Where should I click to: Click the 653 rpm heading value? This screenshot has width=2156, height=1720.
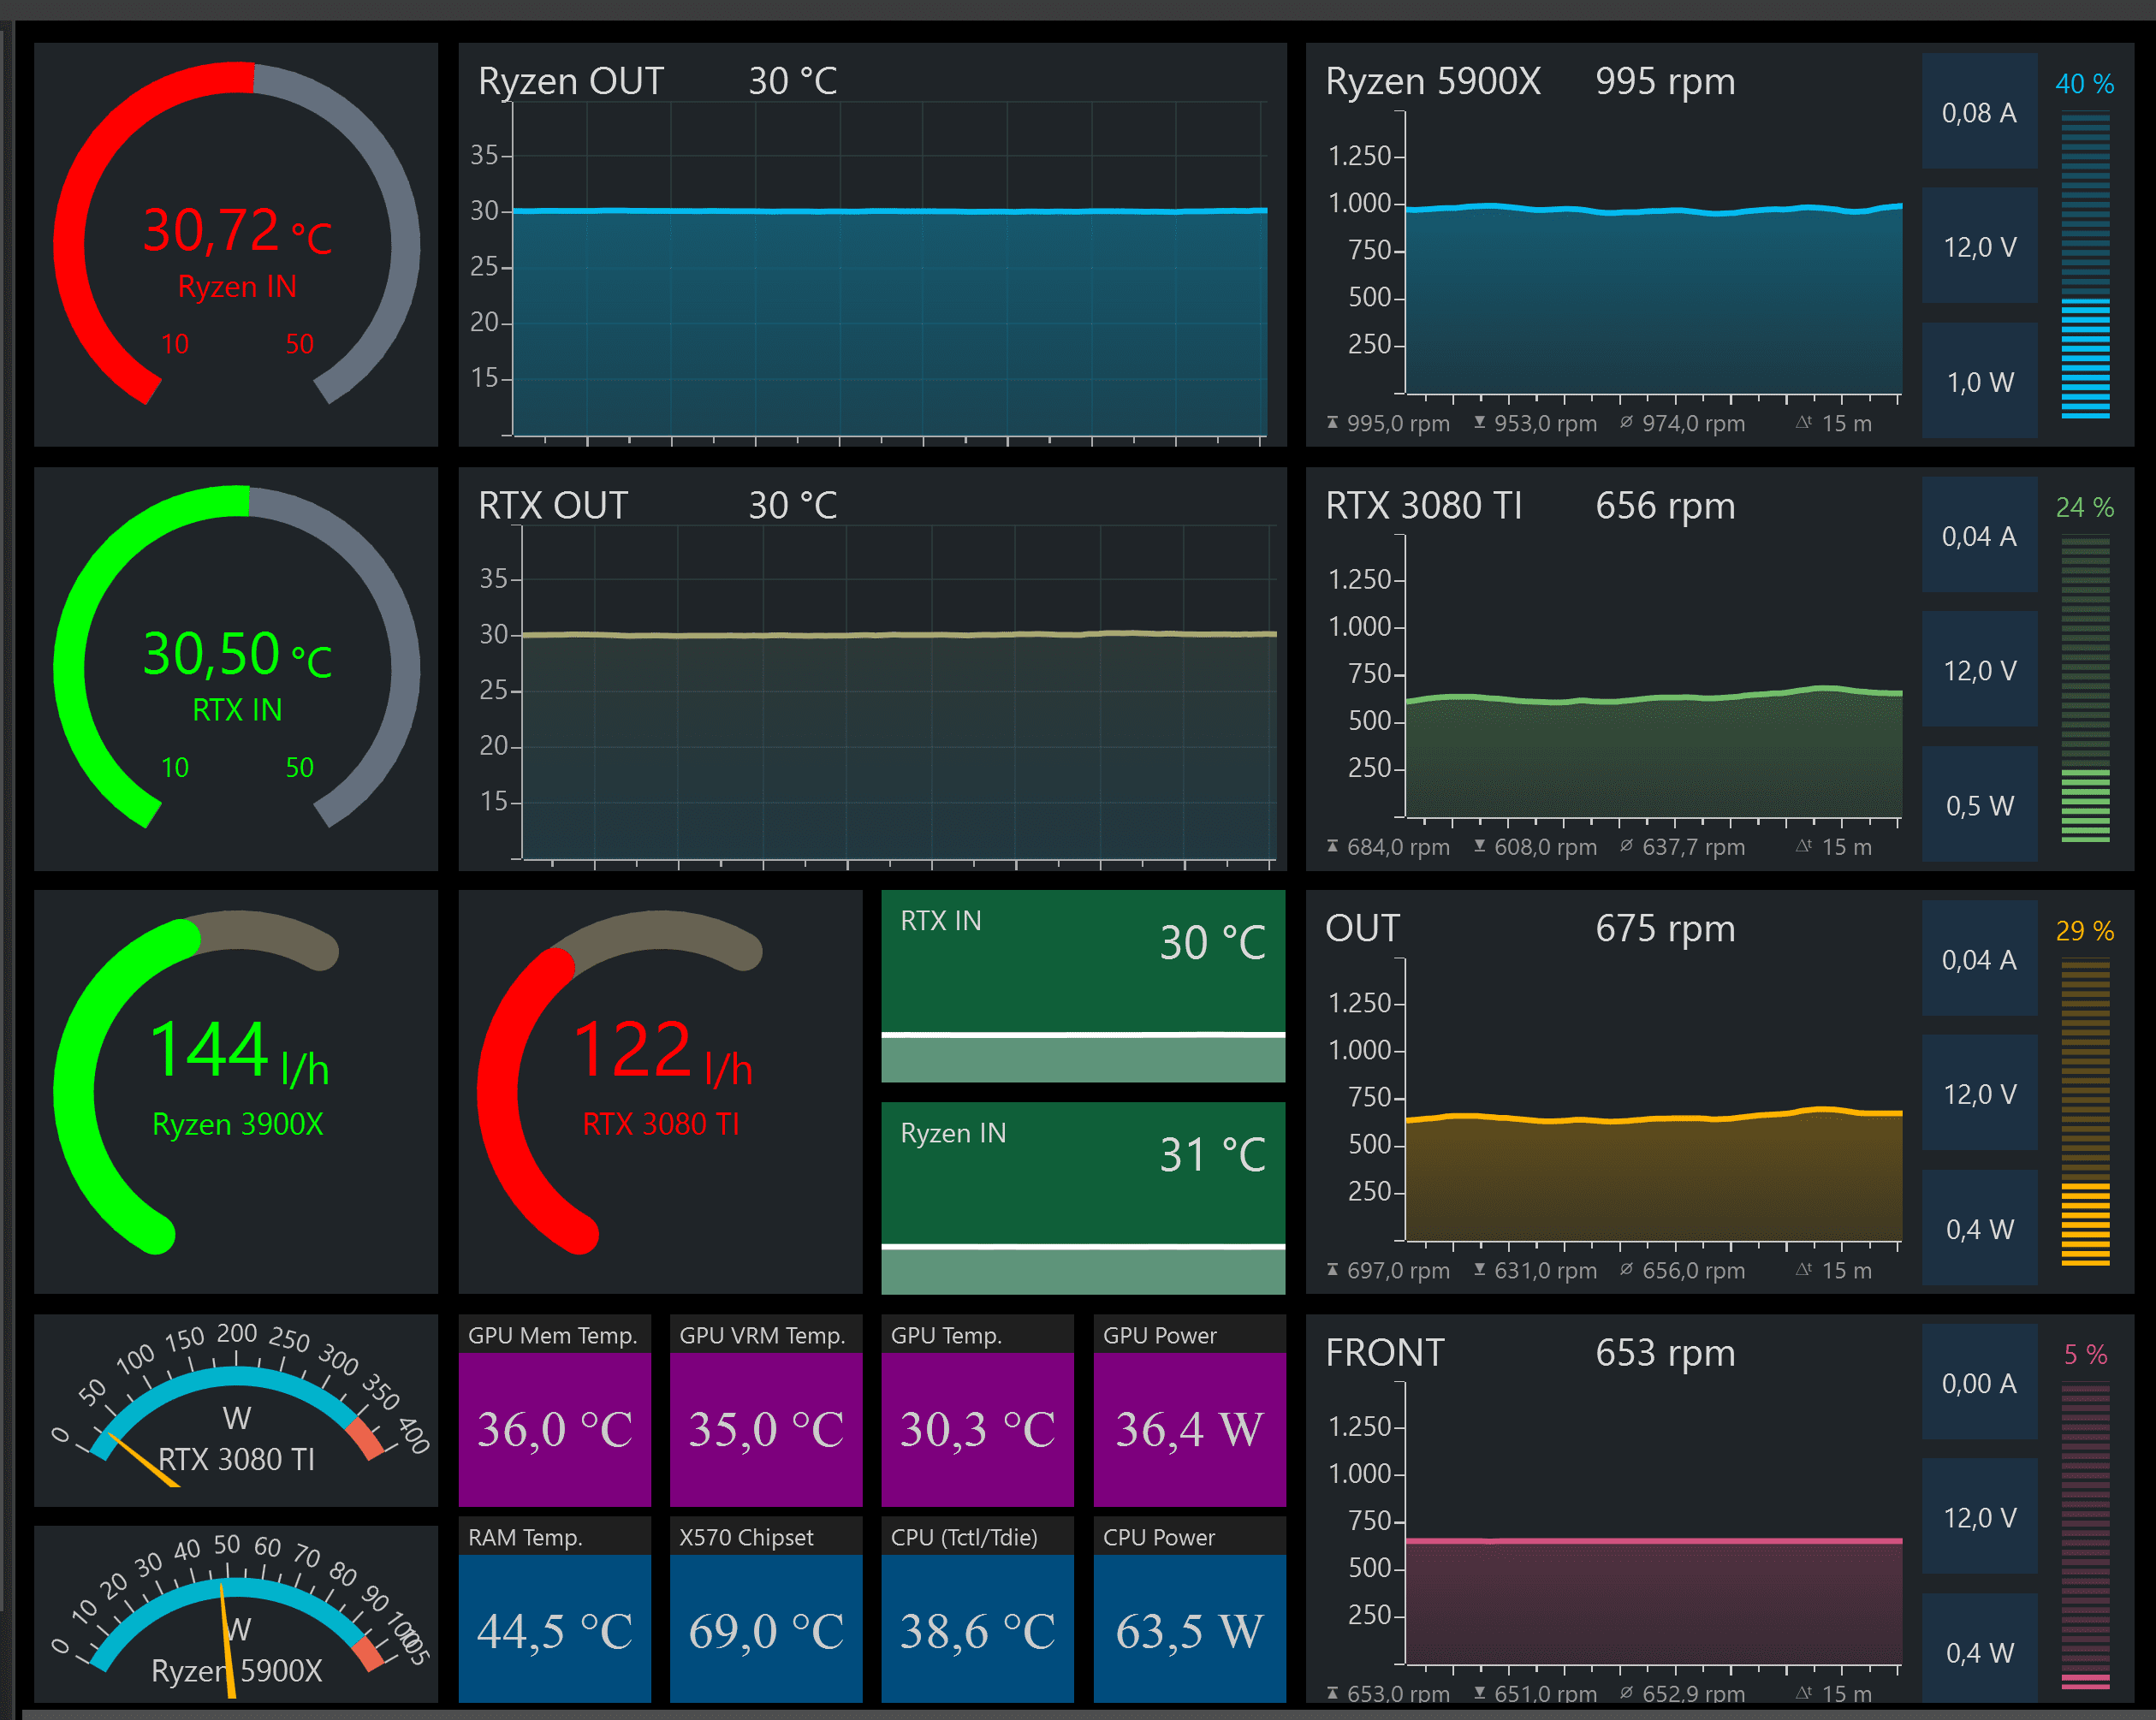[x=1665, y=1352]
